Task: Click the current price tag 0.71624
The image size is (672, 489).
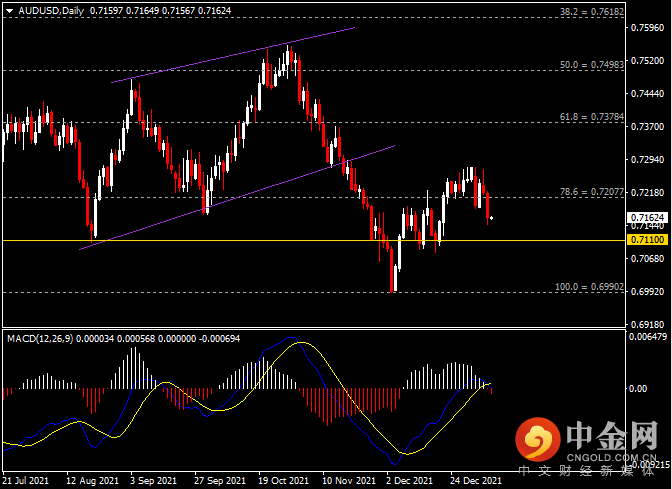Action: (648, 217)
